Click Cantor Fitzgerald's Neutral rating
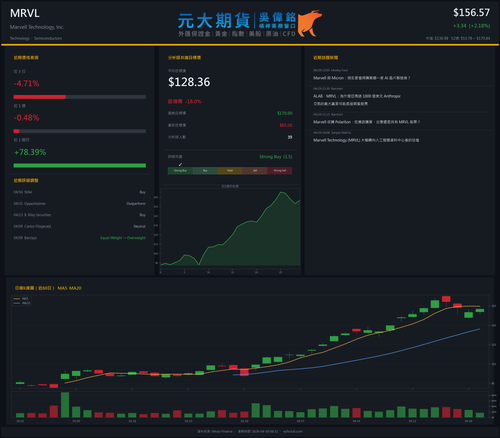Screen dimensions: 500x438 click(140, 226)
